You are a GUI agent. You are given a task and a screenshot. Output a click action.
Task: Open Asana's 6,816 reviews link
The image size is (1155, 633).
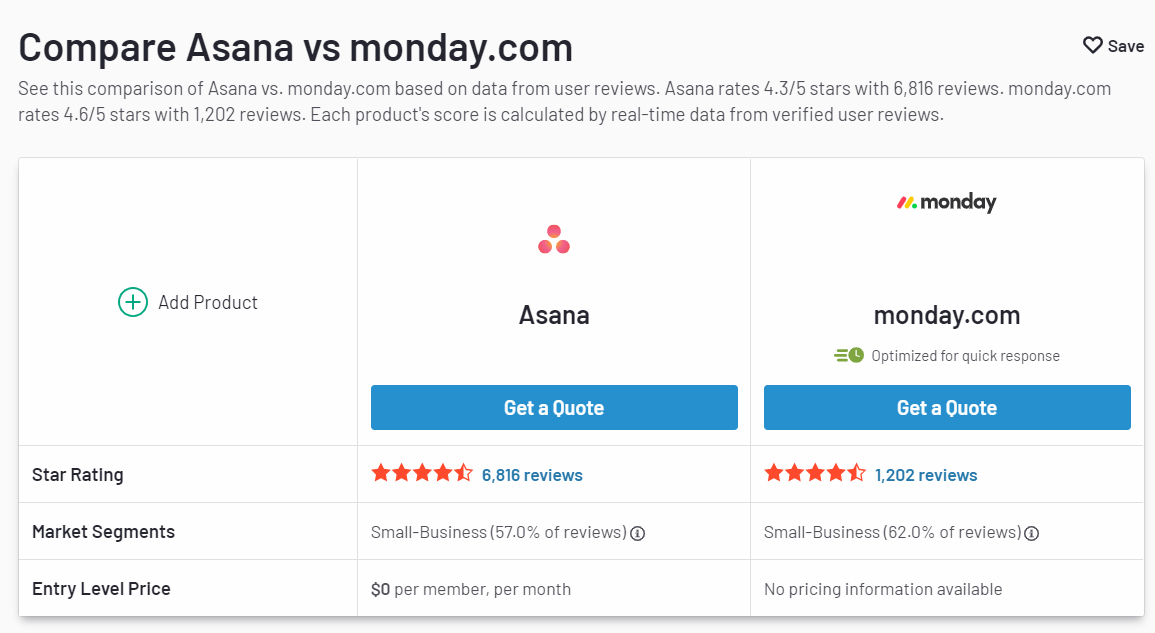click(x=532, y=475)
